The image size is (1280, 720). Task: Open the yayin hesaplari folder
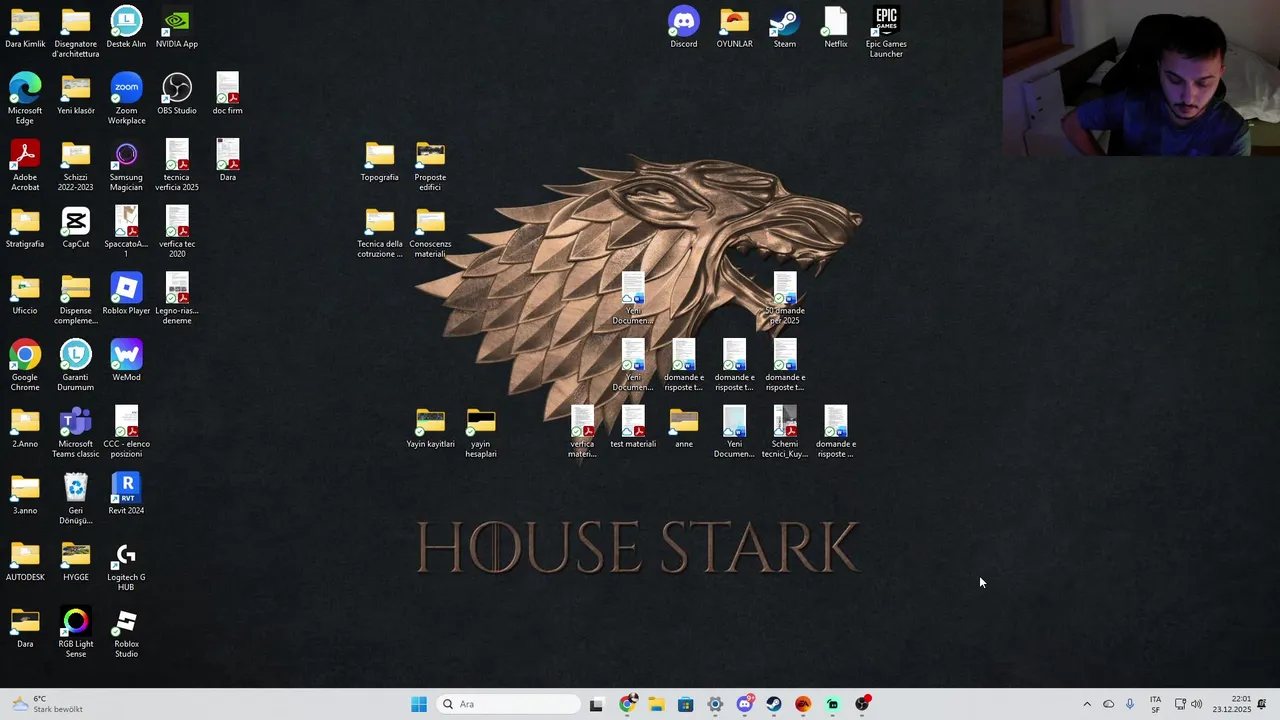(481, 432)
